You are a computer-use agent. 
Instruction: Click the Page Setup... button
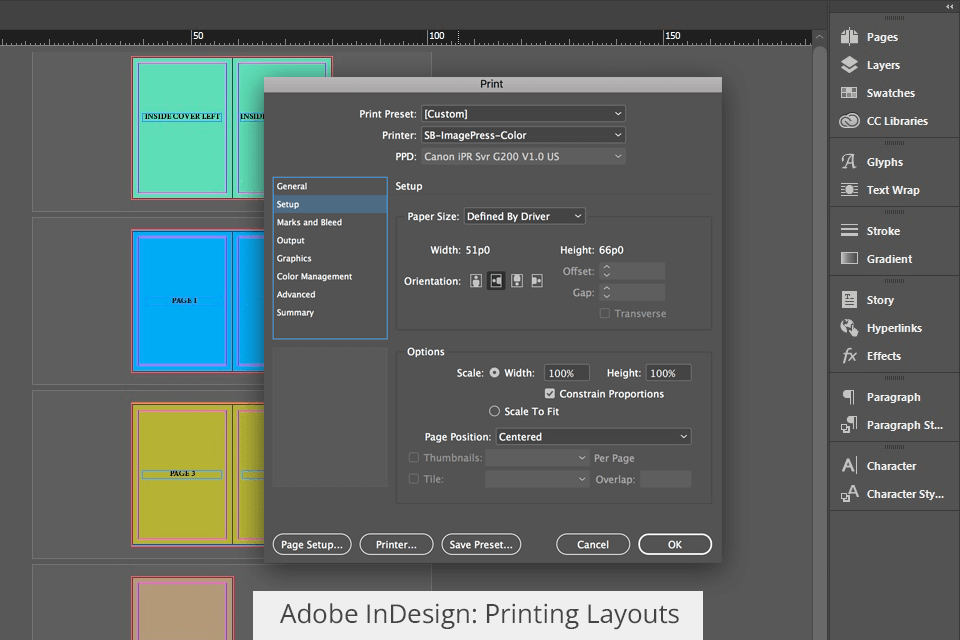pos(312,544)
